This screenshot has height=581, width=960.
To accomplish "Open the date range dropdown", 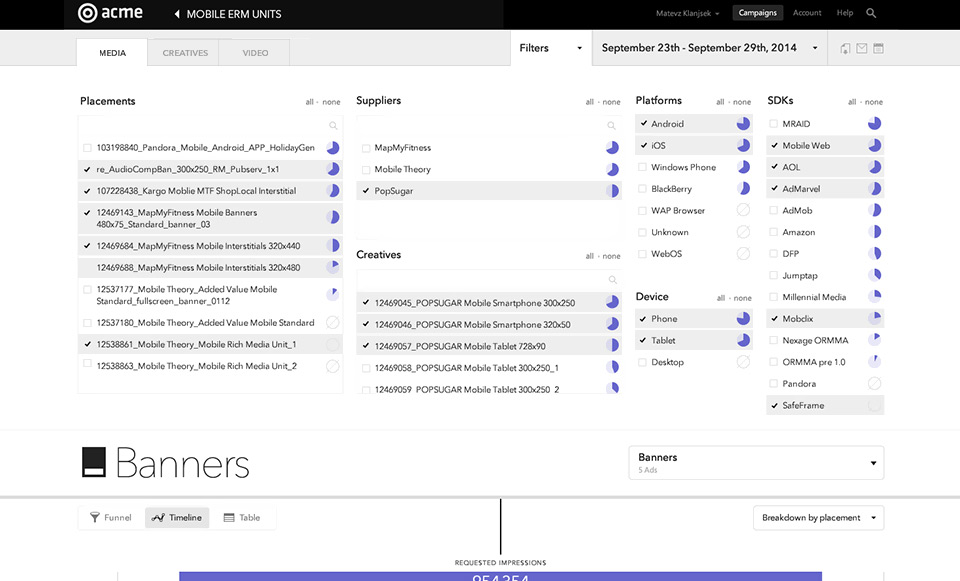I will (x=710, y=48).
